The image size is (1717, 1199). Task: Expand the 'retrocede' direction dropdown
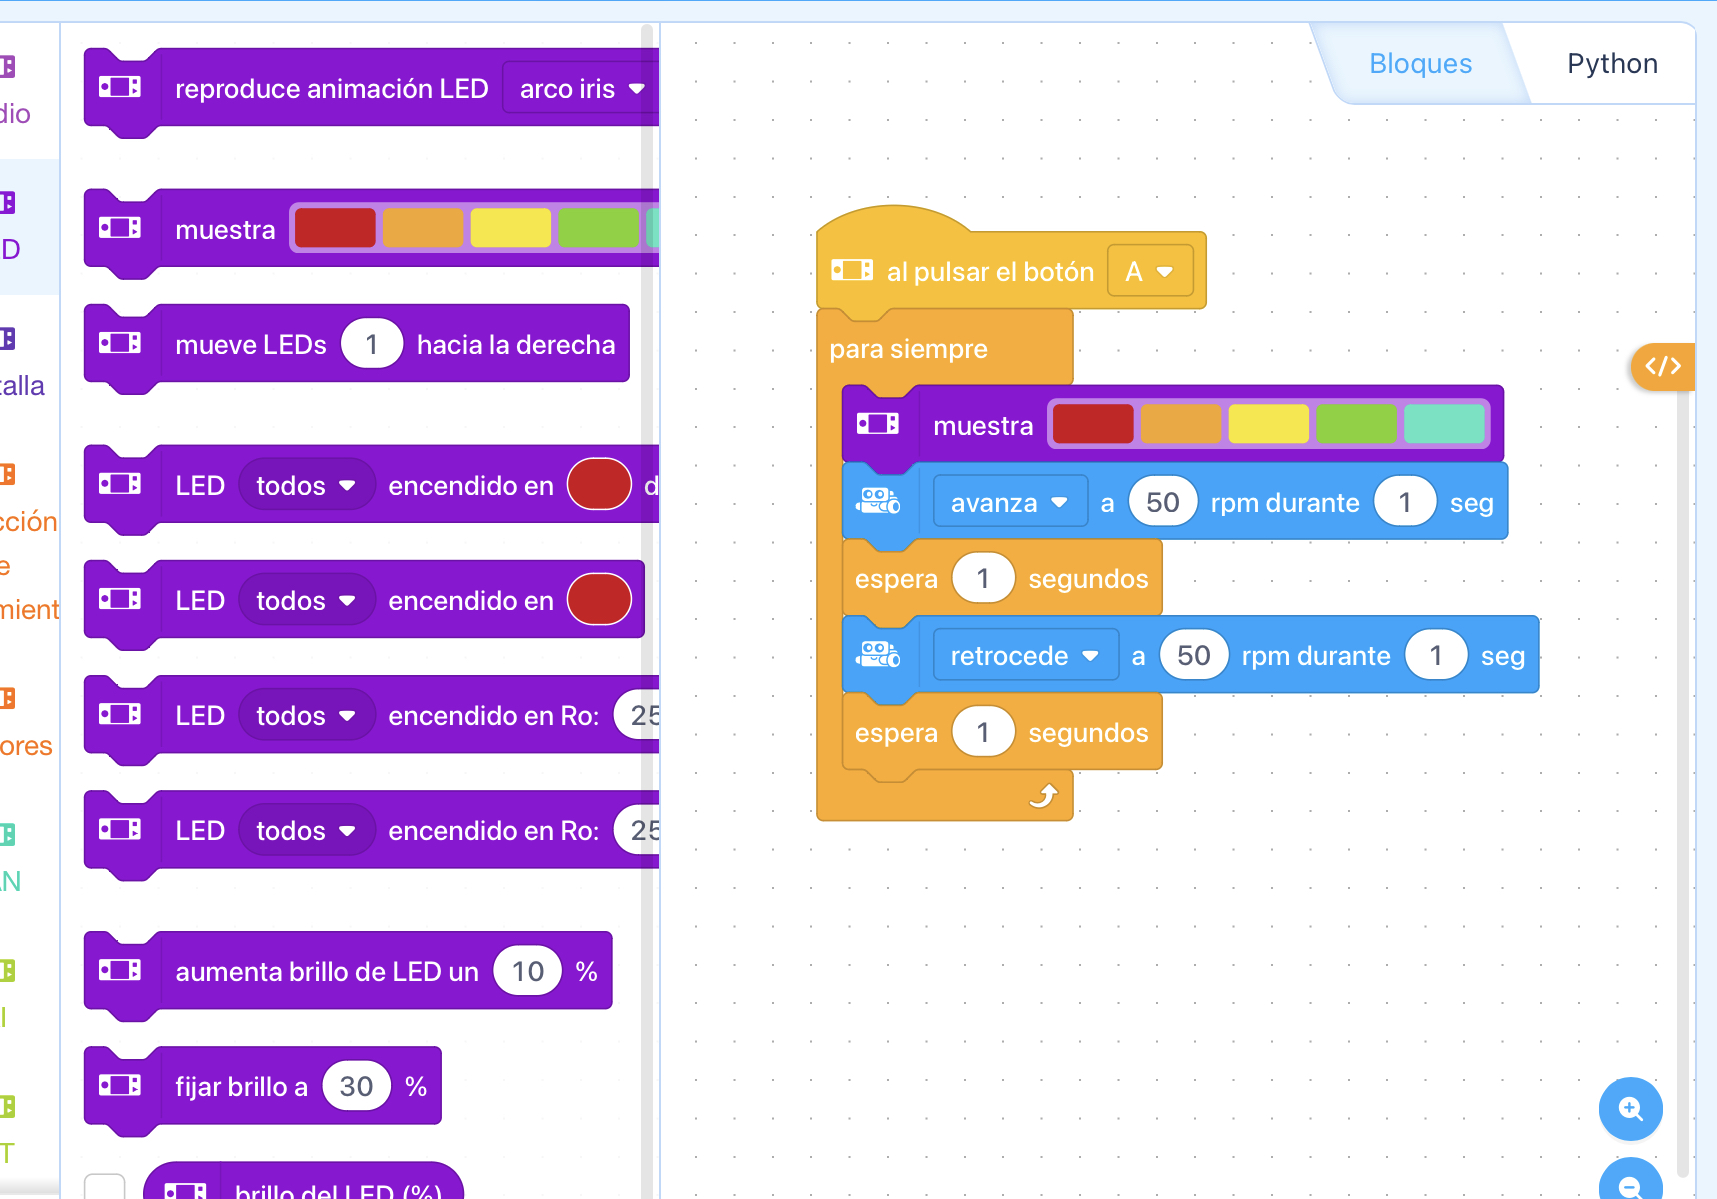1024,656
